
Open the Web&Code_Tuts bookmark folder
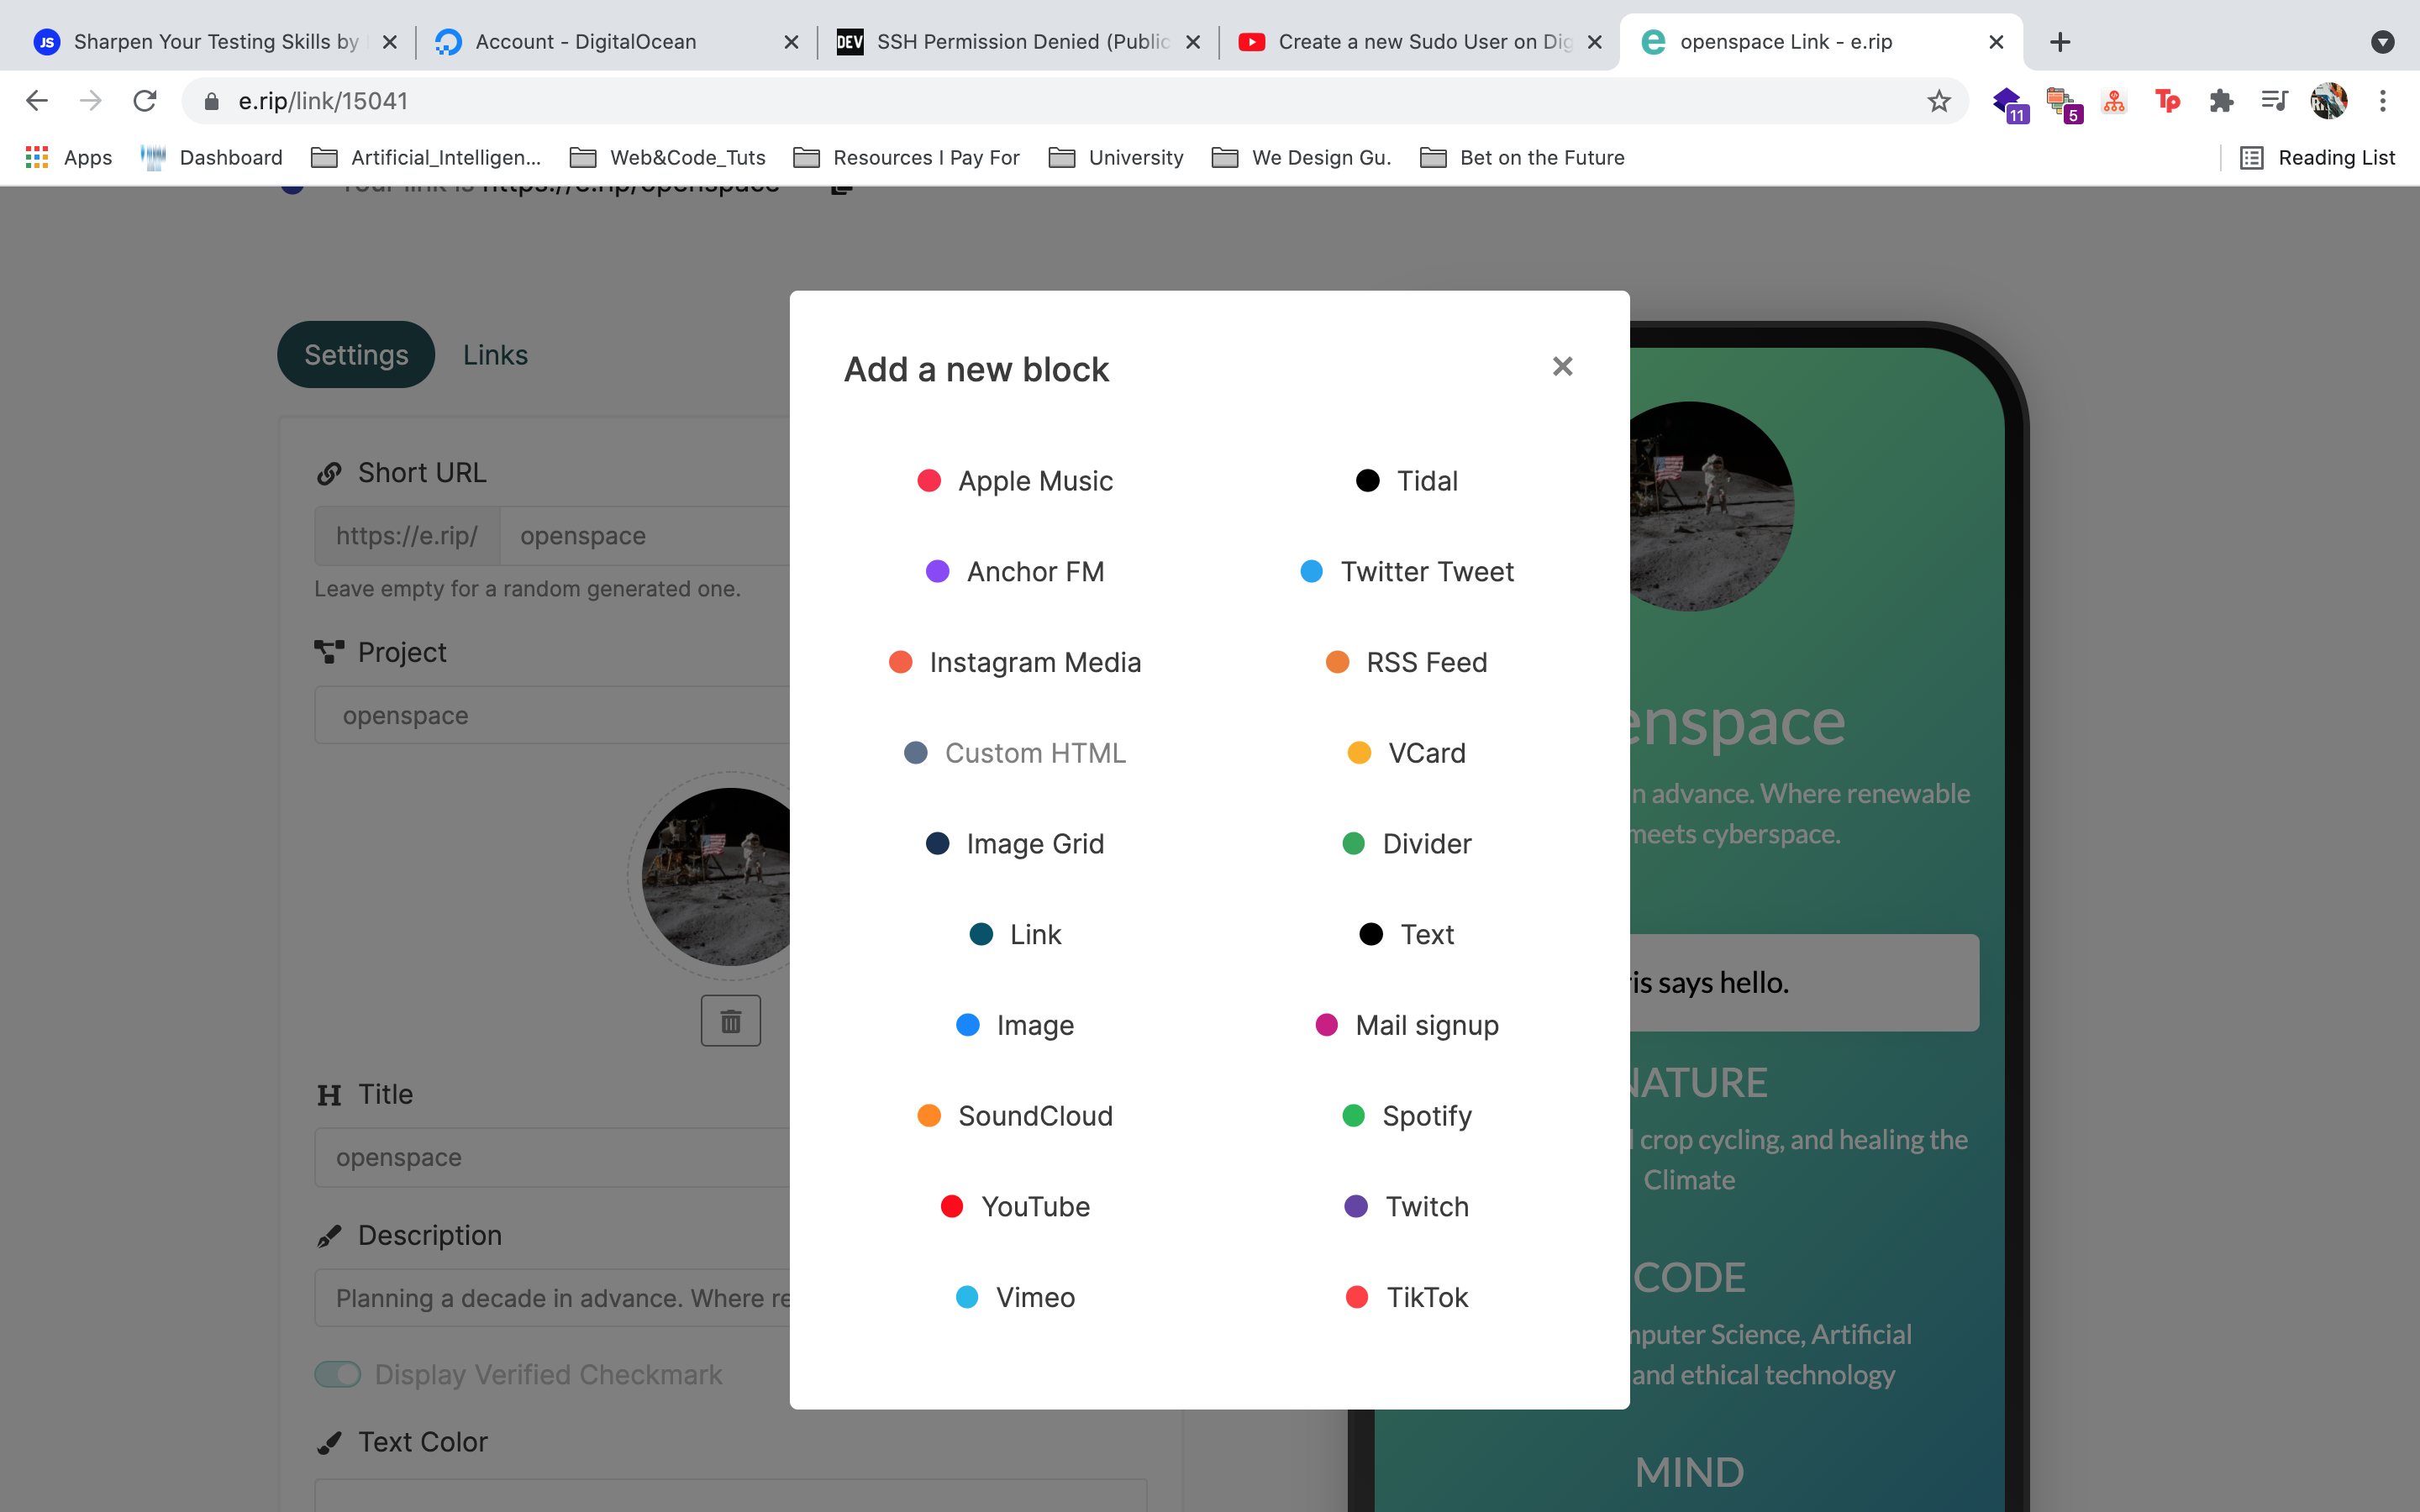point(667,157)
